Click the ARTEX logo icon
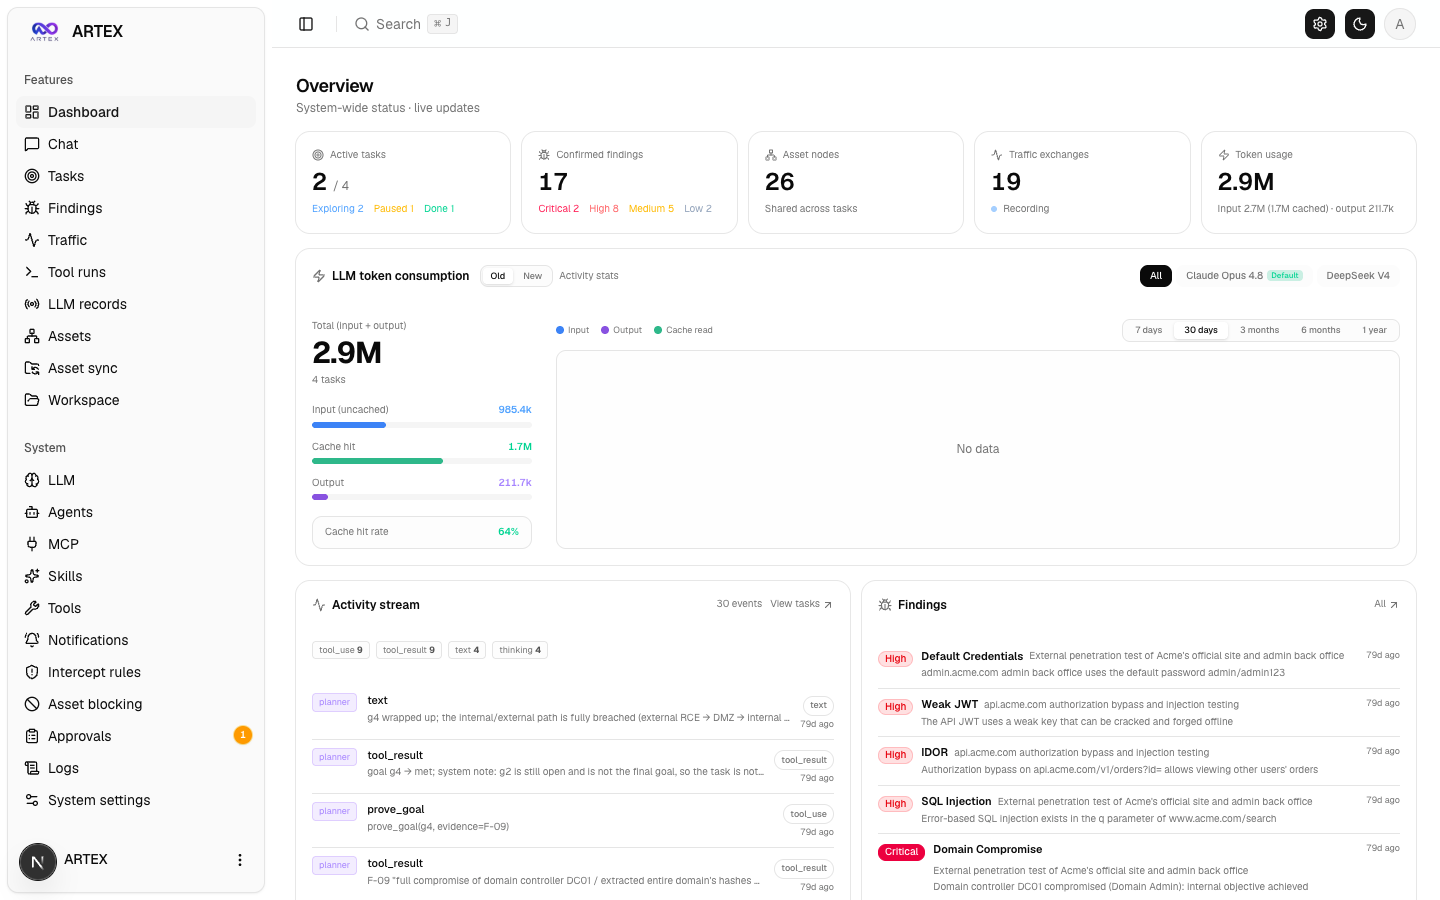1440x900 pixels. 44,31
